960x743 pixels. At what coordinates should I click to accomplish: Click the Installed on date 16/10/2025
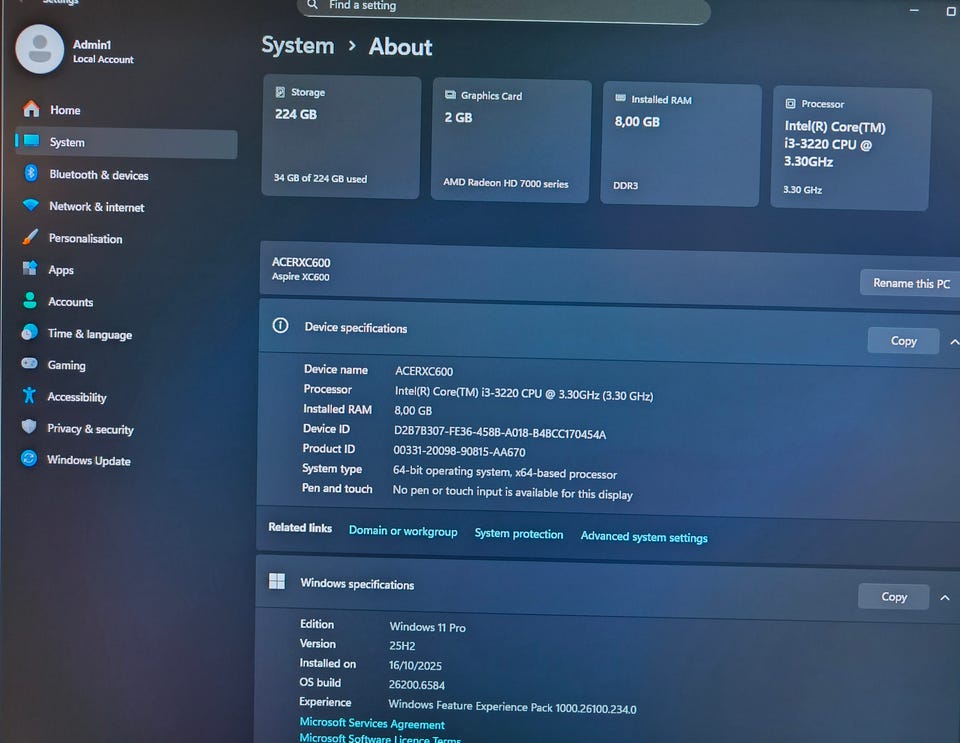coord(415,665)
